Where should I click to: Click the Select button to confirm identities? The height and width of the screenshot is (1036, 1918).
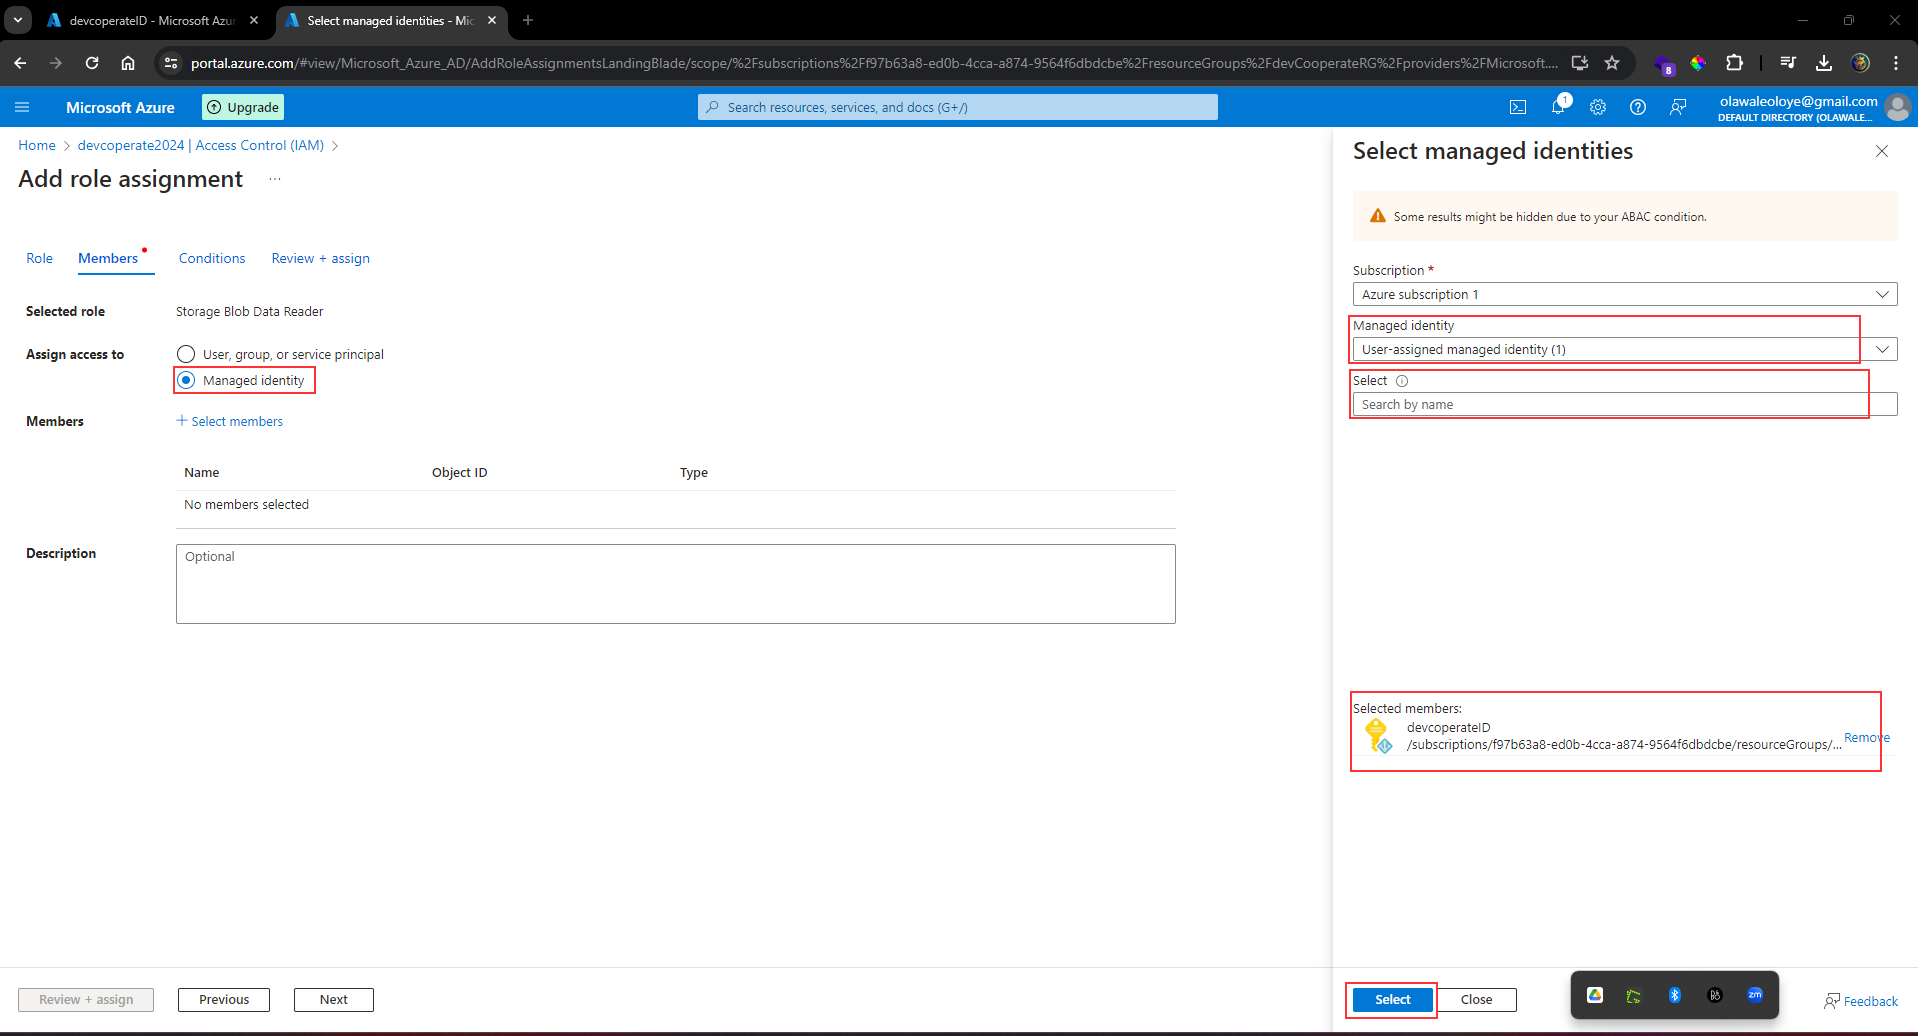[1390, 998]
